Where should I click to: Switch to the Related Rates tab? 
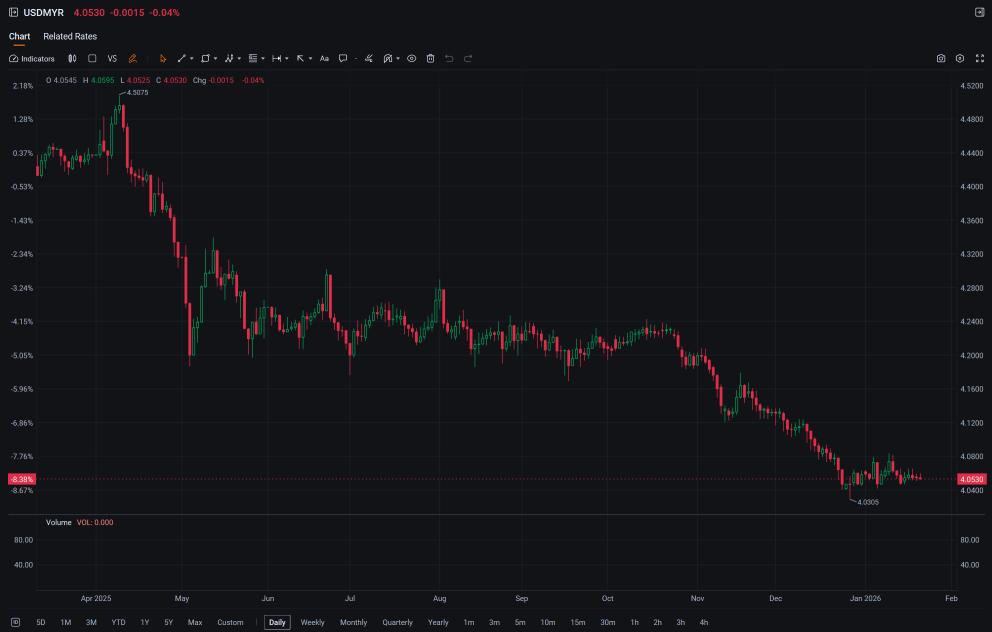coord(70,37)
